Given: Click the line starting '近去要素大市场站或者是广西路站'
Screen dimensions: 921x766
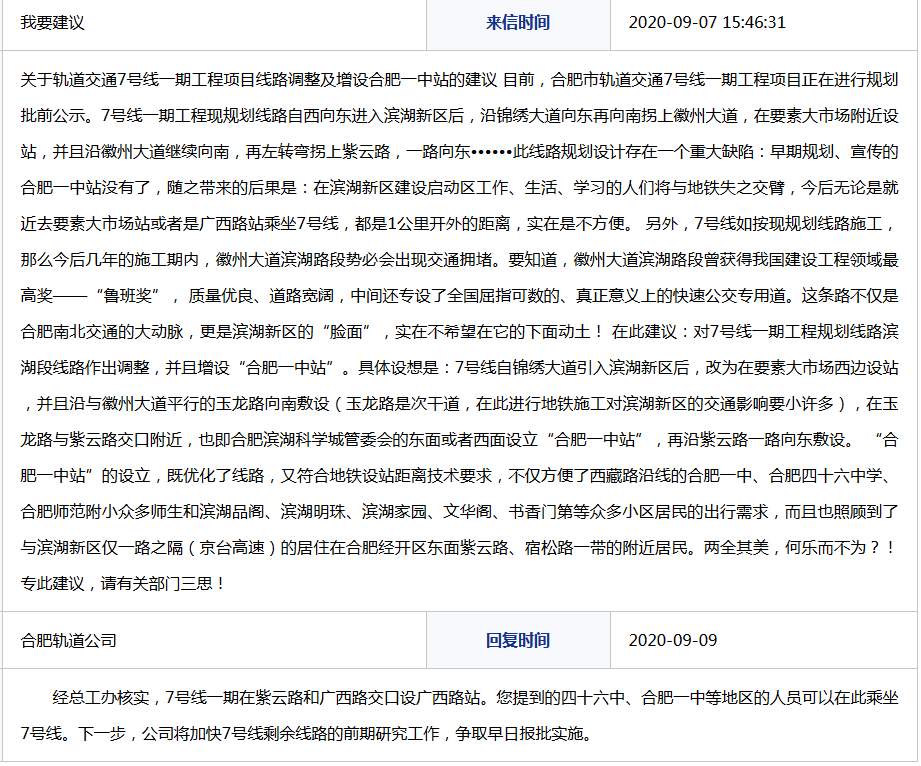Looking at the screenshot, I should (459, 224).
